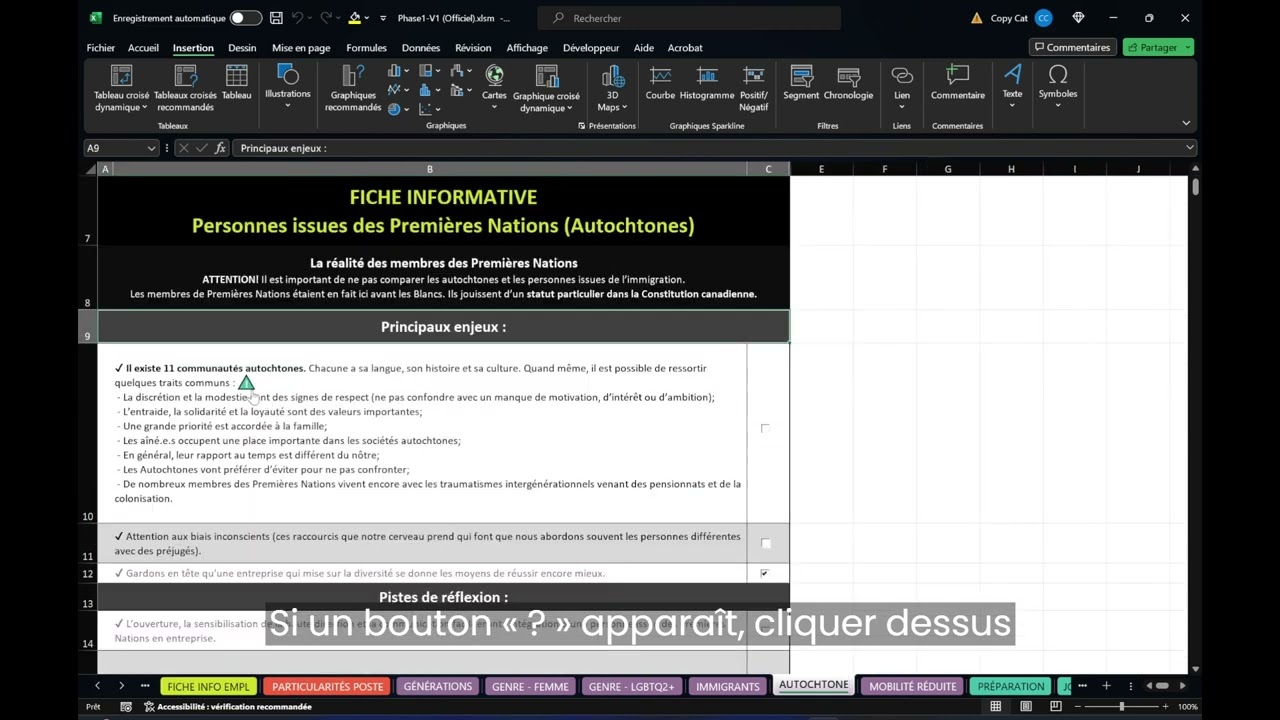This screenshot has width=1280, height=720.
Task: Insert a Segment filter
Action: click(x=801, y=83)
